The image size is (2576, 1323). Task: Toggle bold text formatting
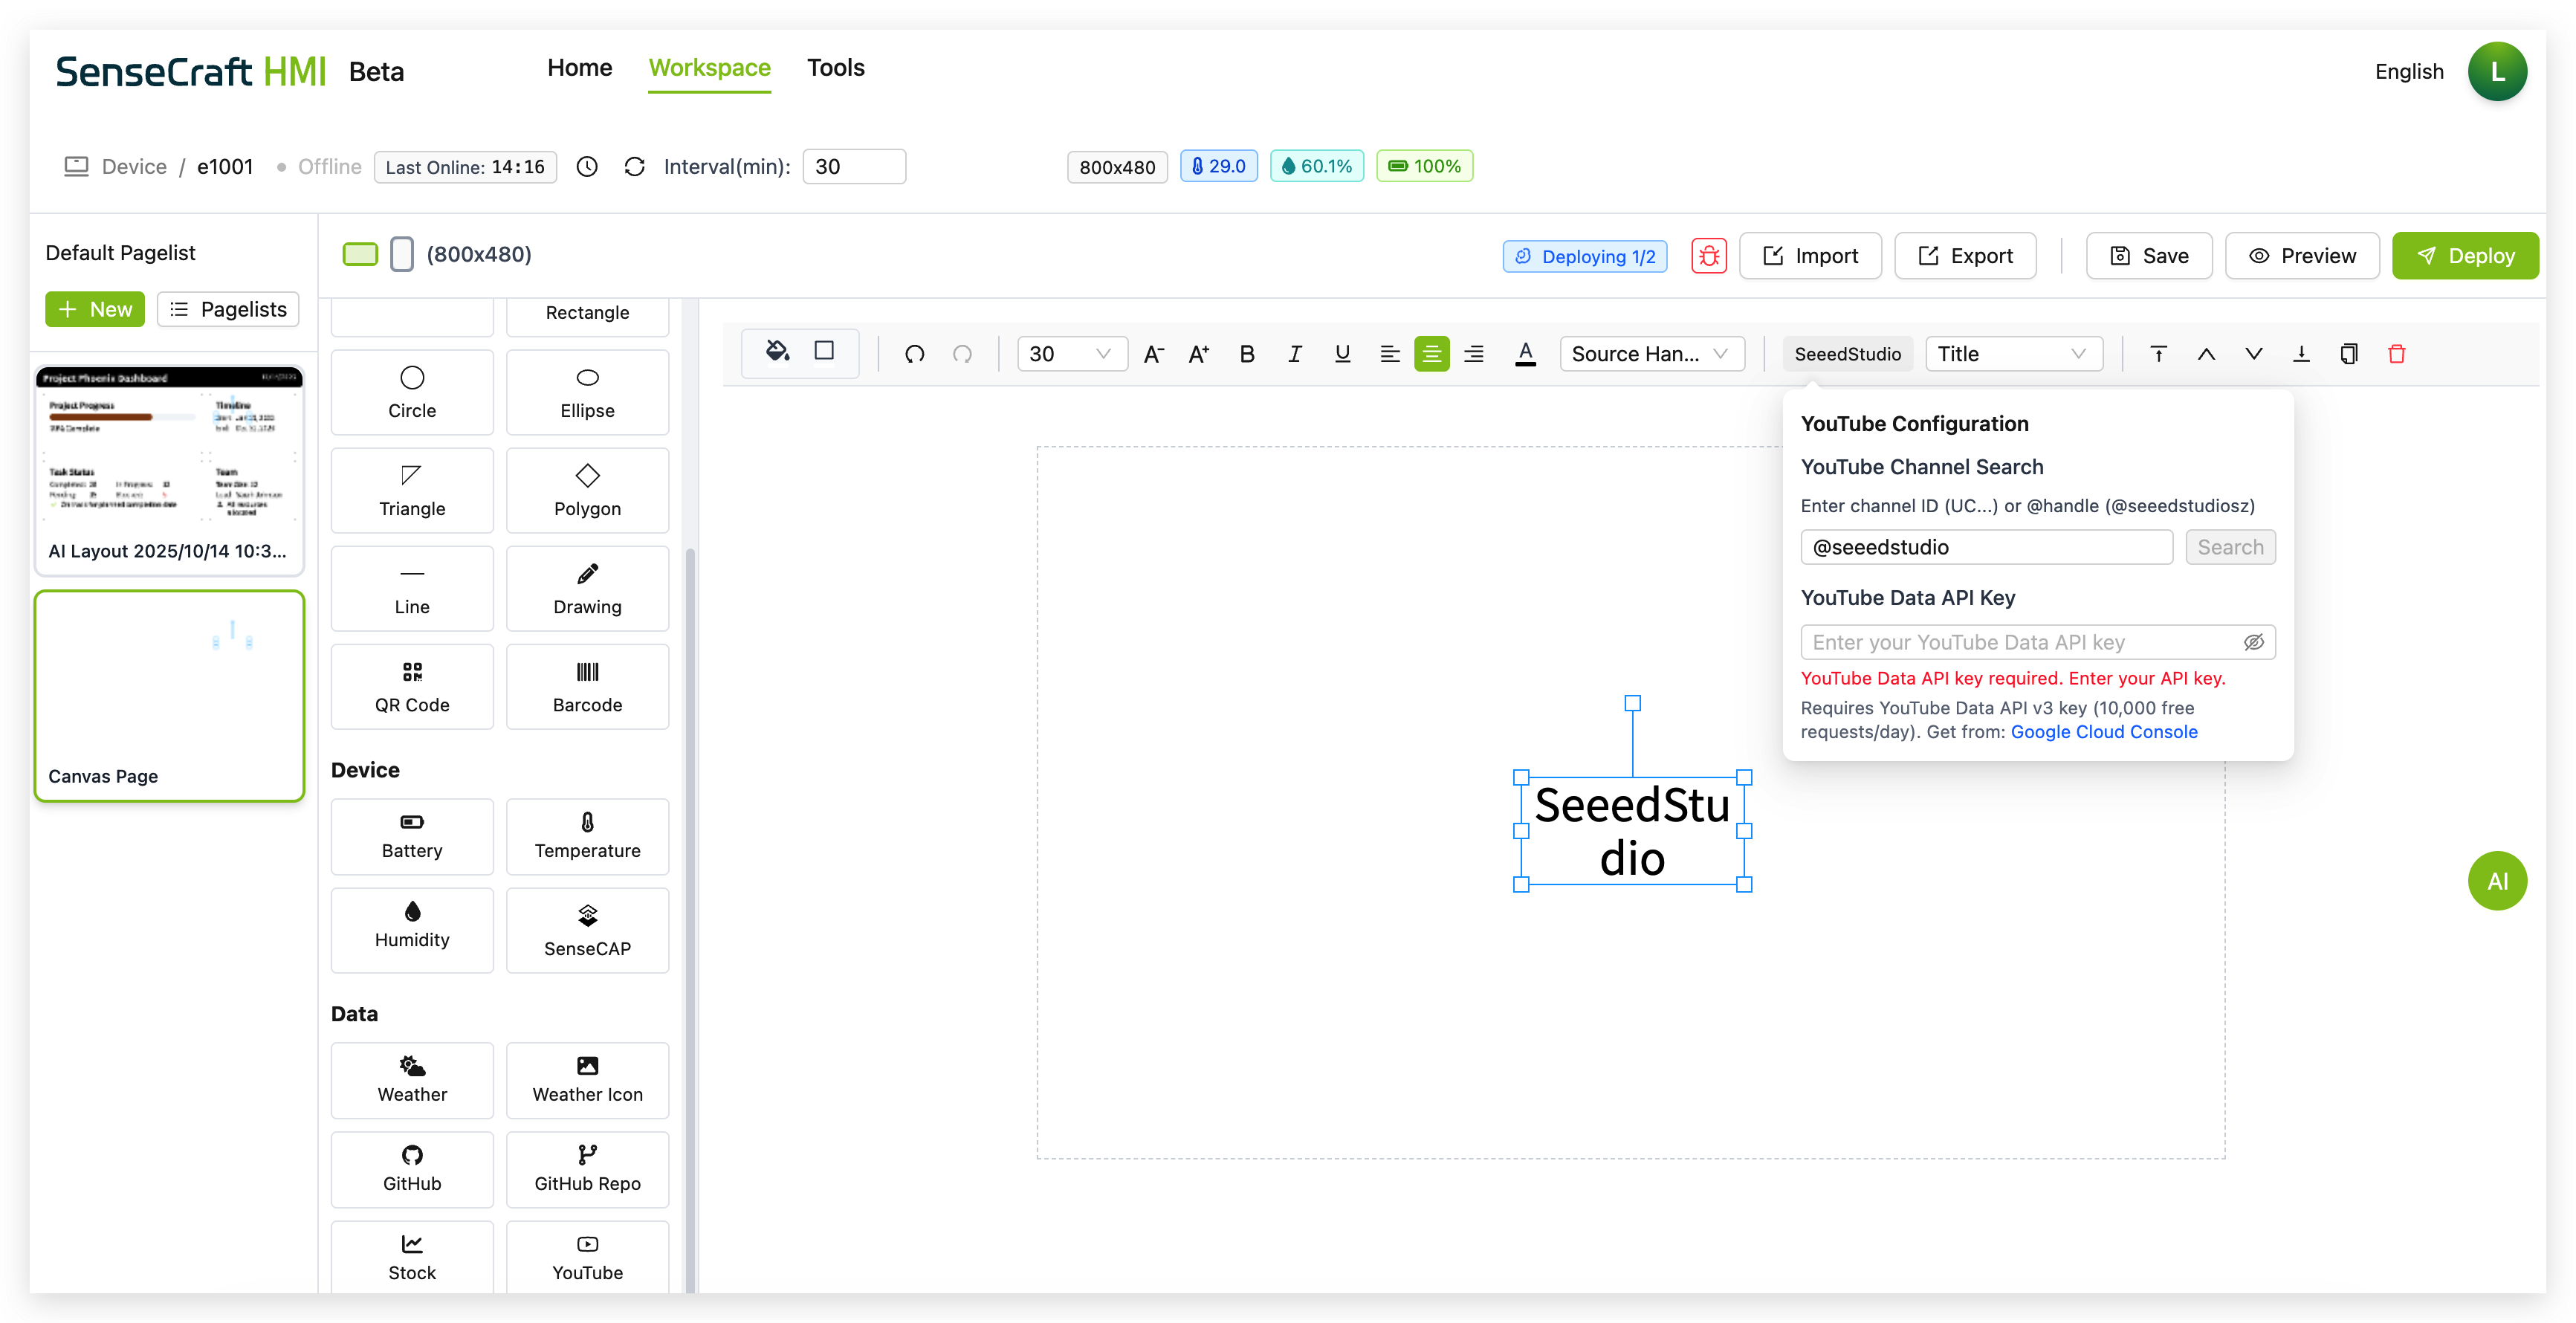[x=1246, y=354]
